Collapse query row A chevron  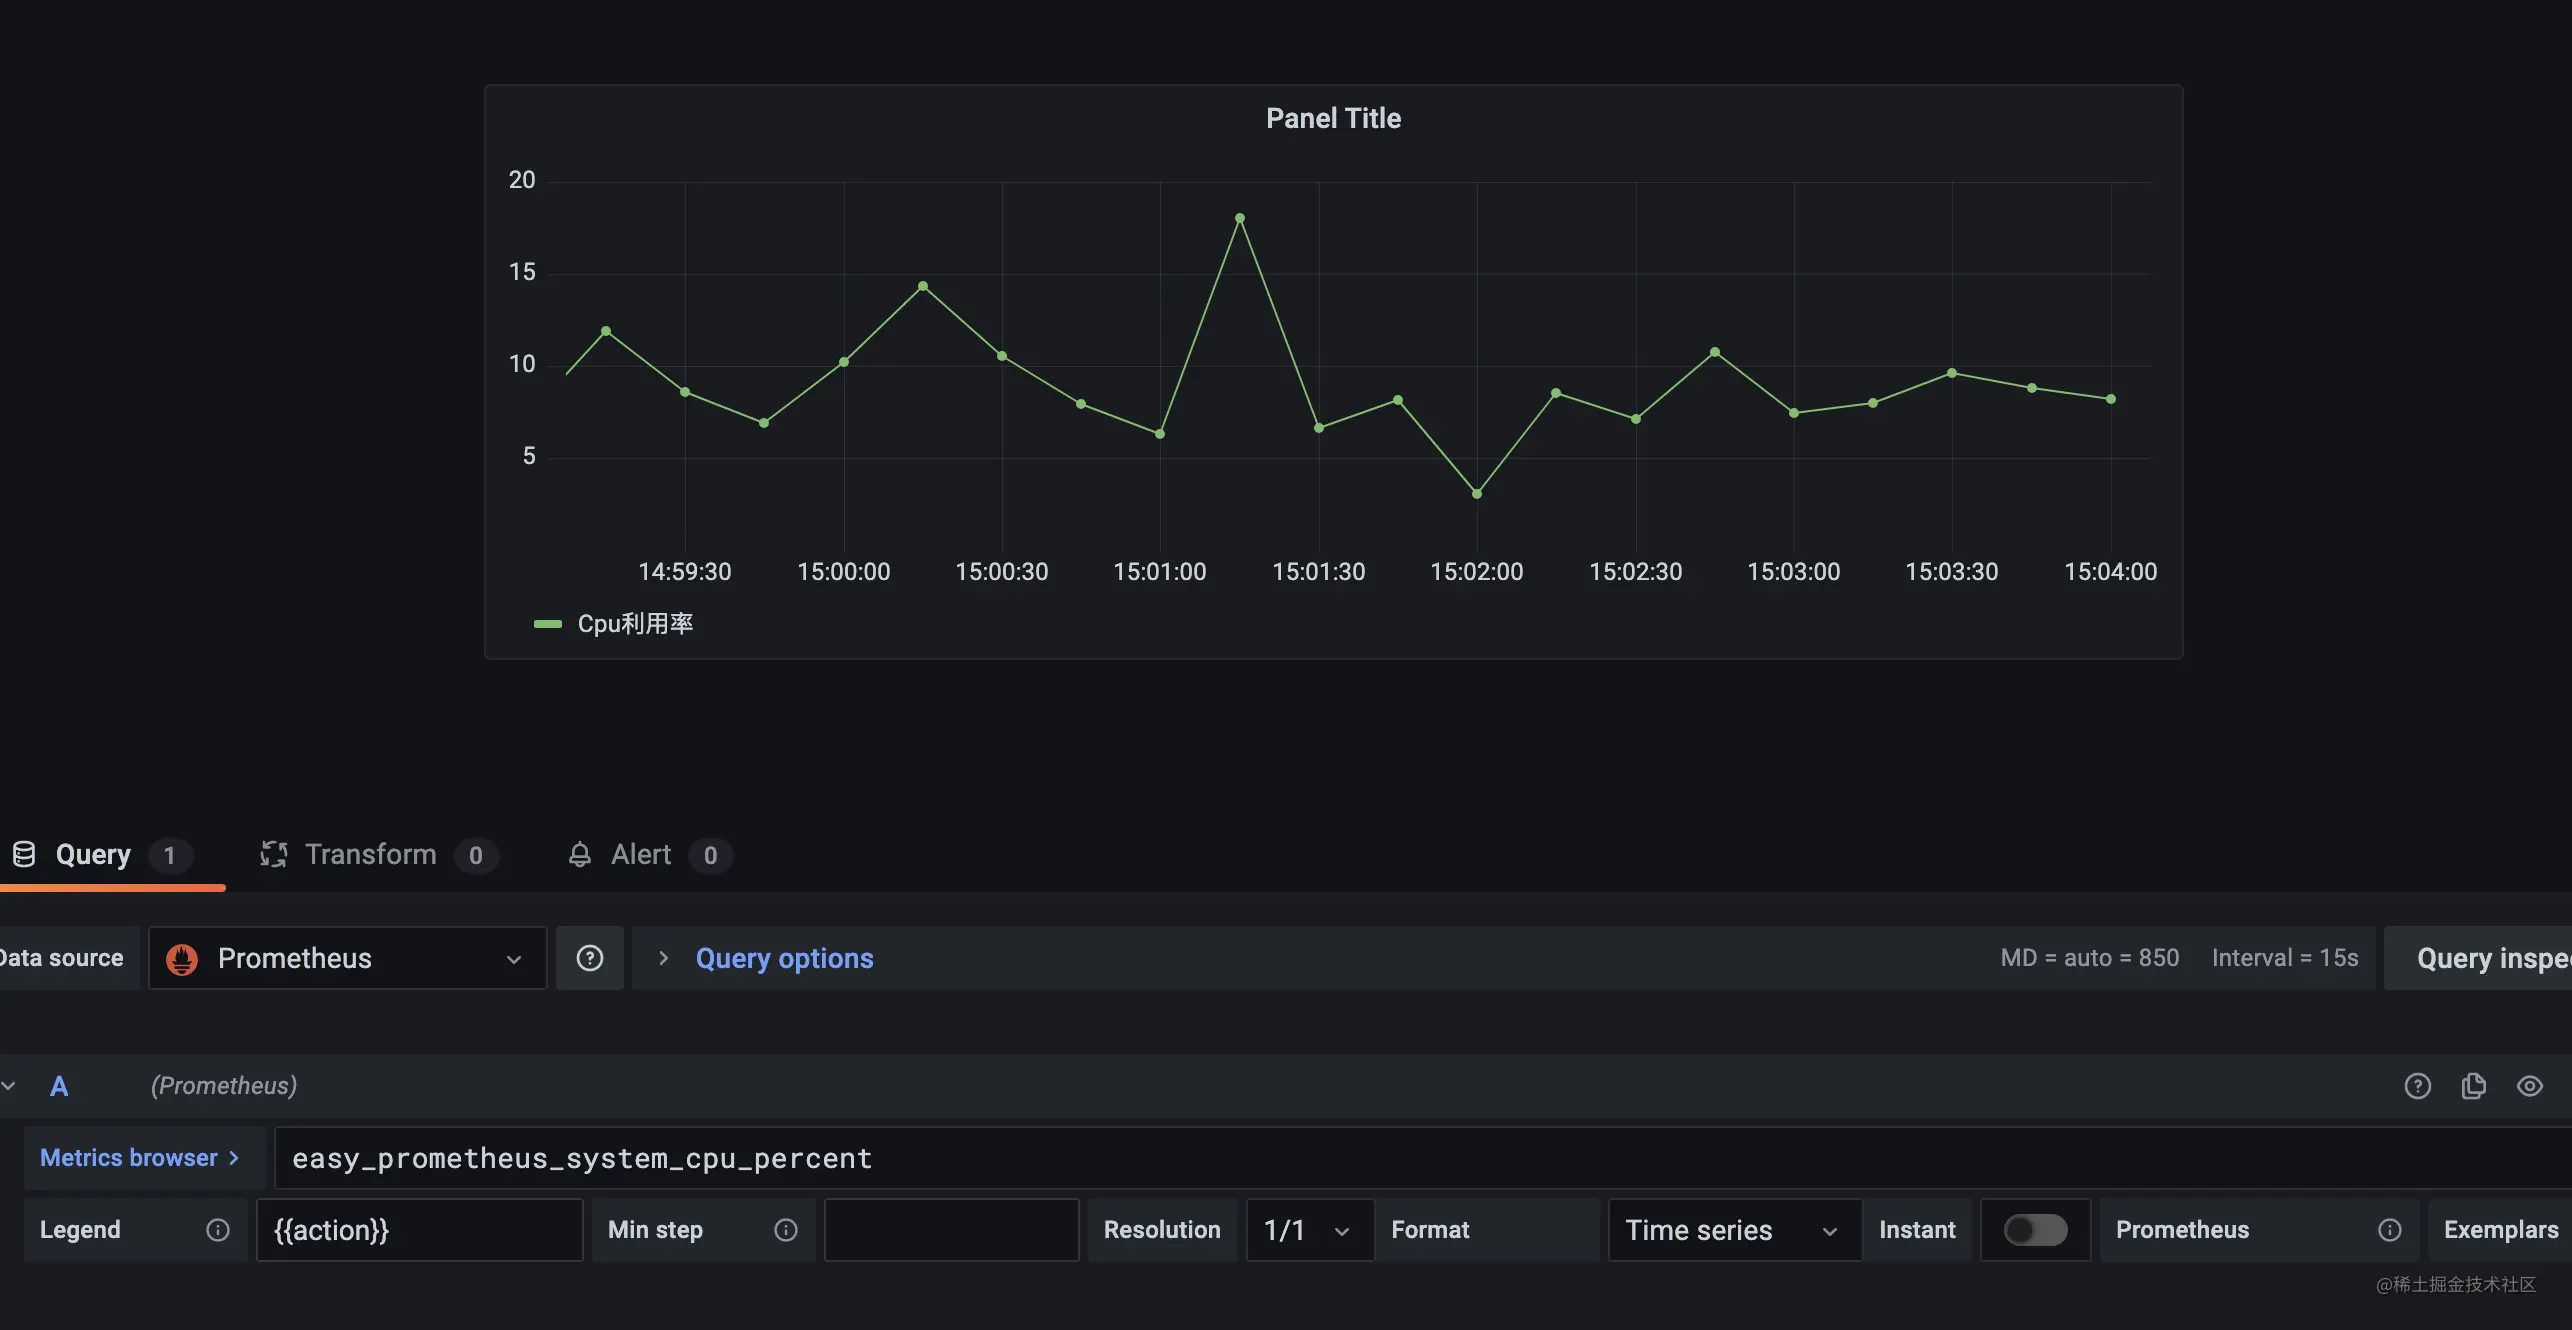[9, 1086]
